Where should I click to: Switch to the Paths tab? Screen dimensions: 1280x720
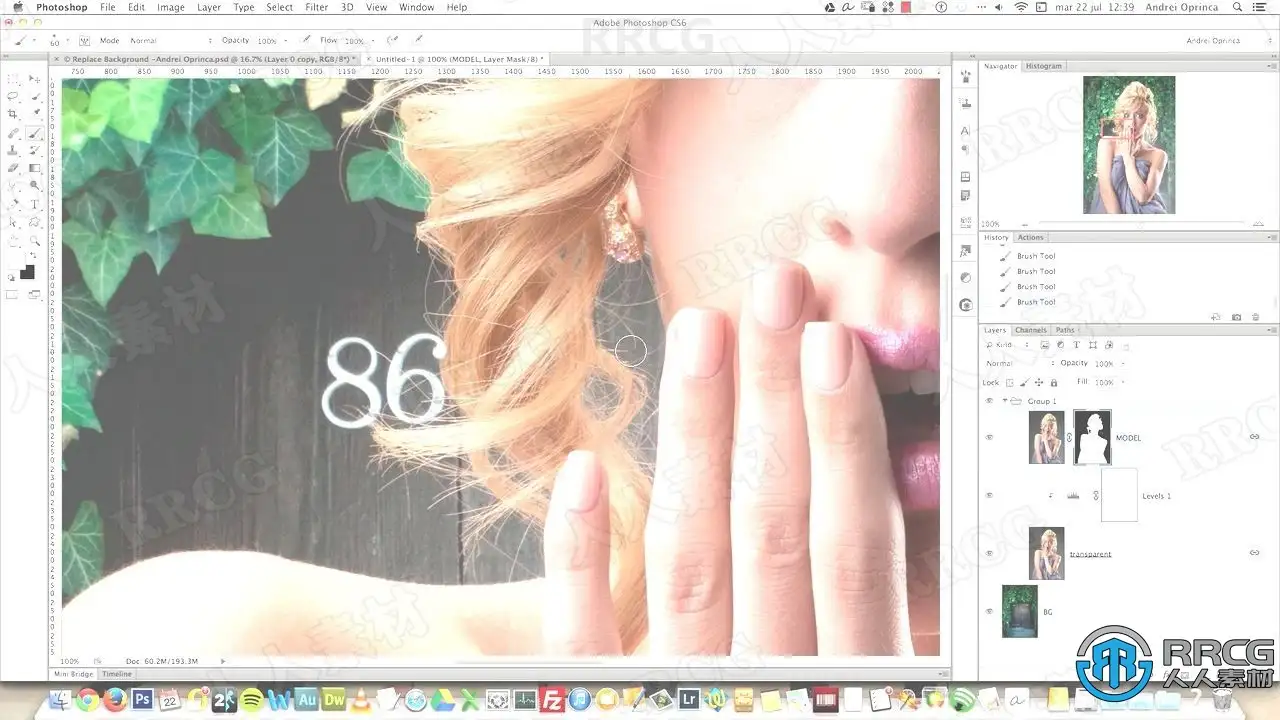click(x=1065, y=330)
